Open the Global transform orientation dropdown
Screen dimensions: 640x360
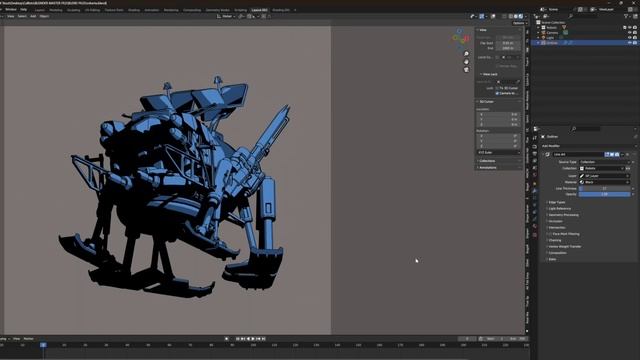tap(226, 16)
